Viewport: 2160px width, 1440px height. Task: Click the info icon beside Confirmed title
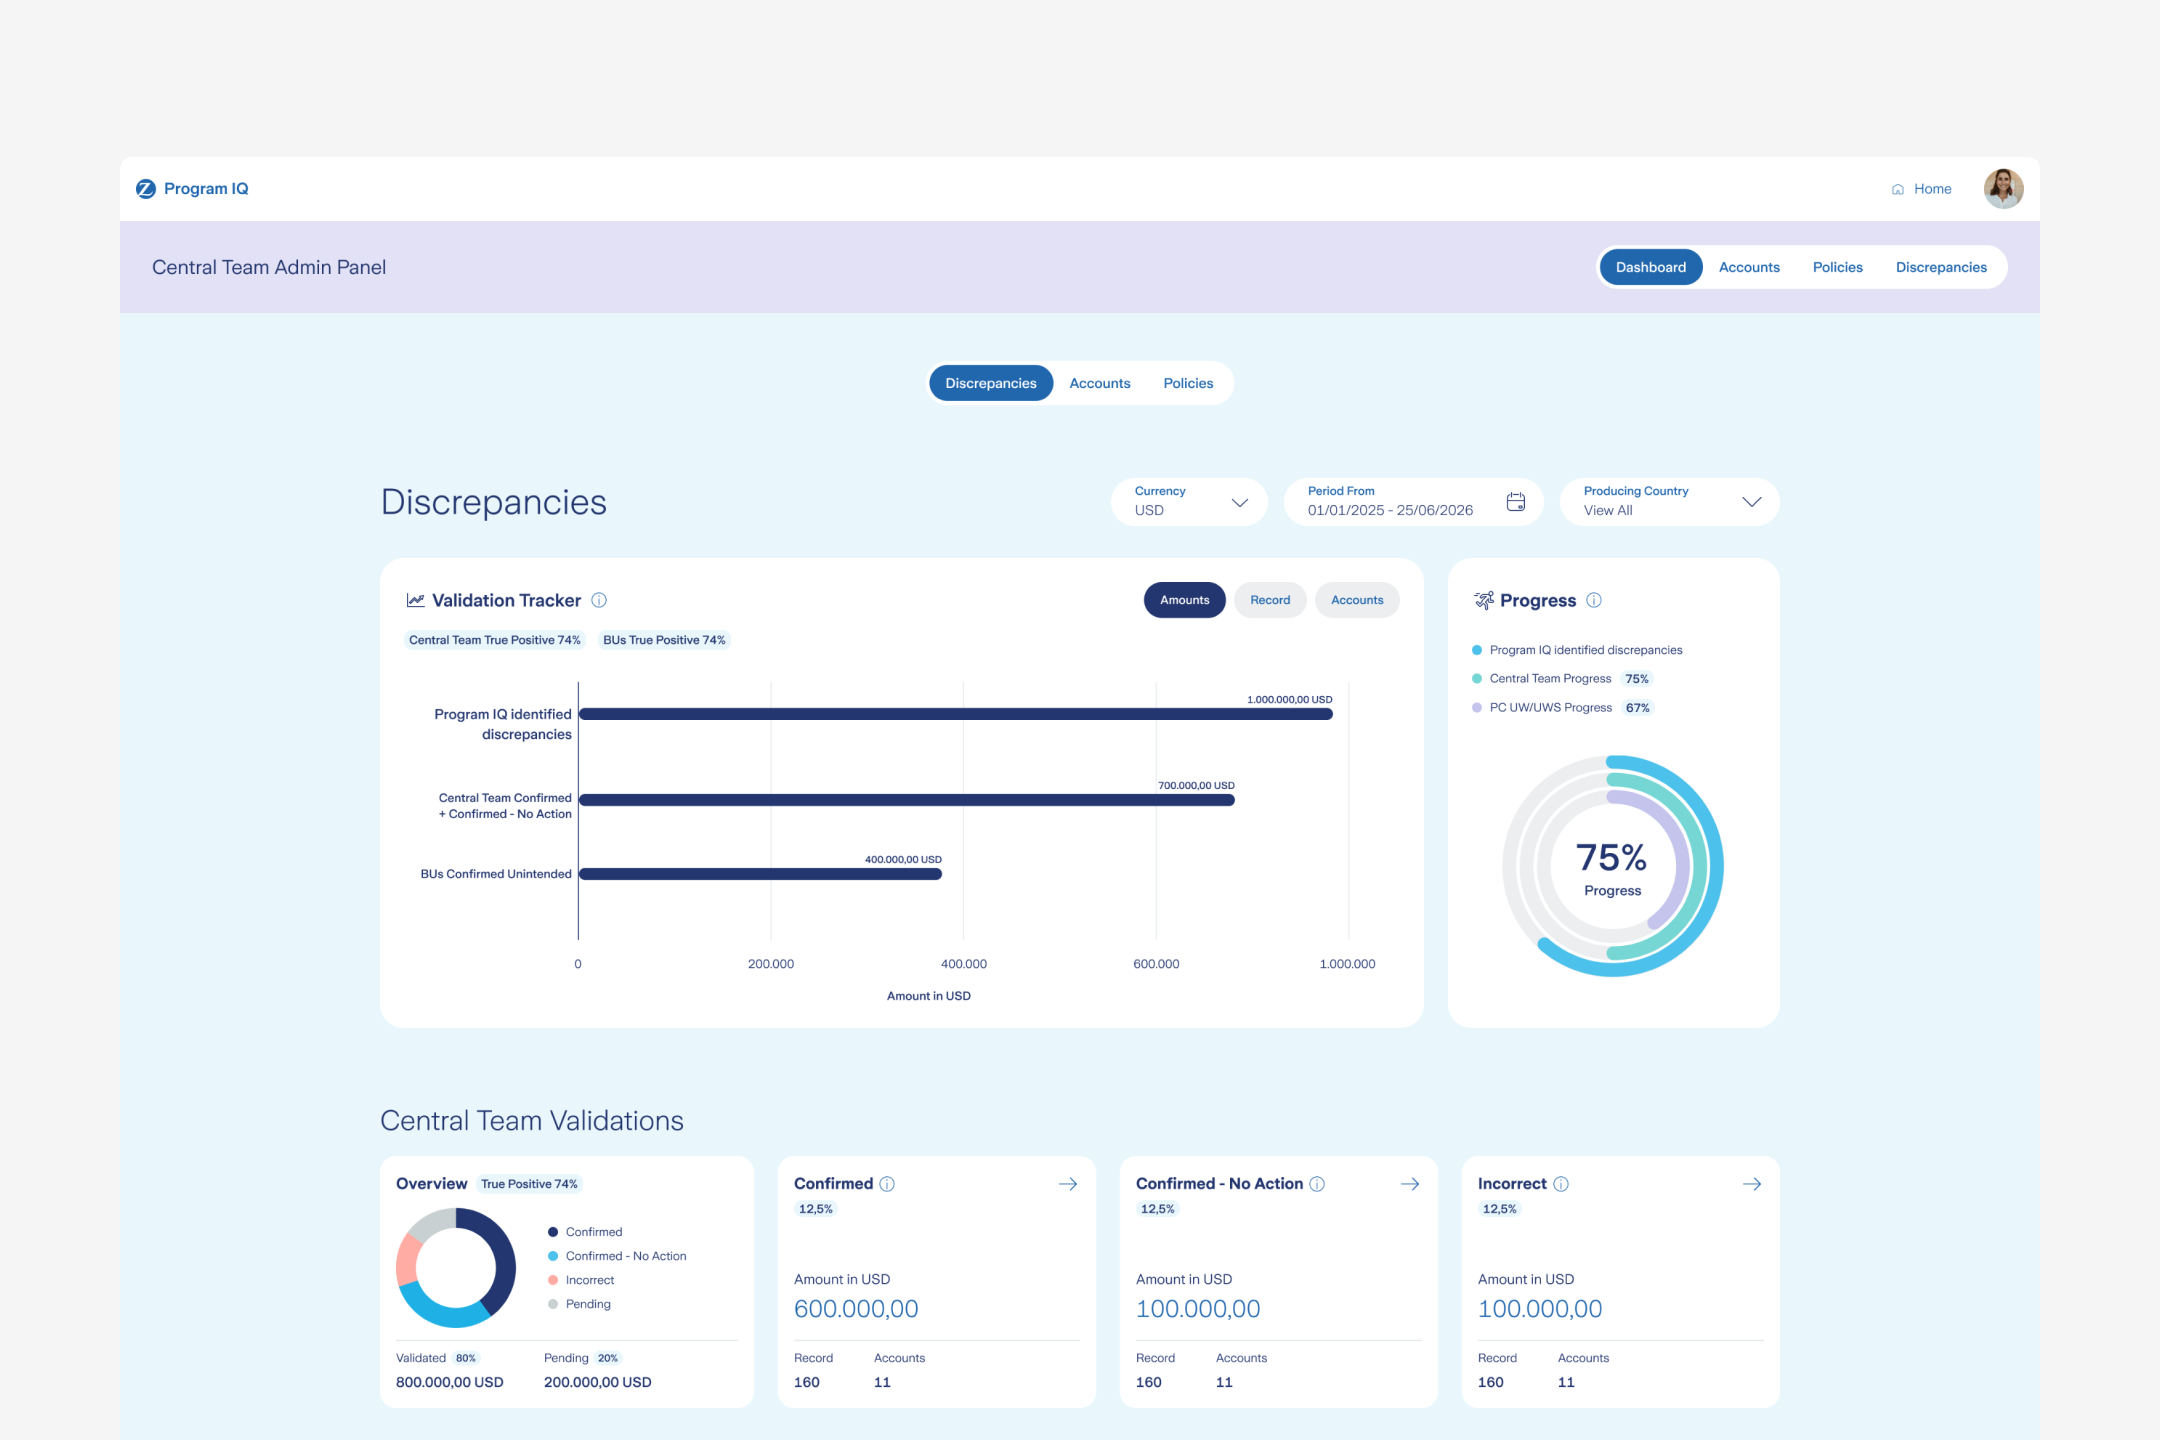887,1184
